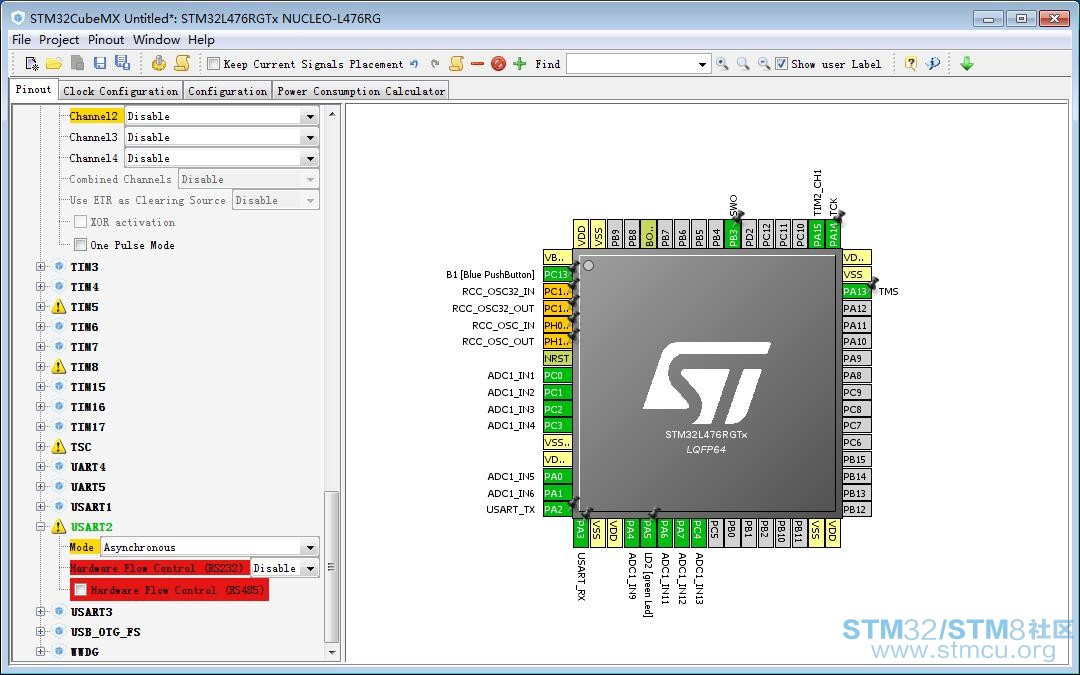1080x675 pixels.
Task: Click the PA15 TIM2_CH1 pin
Action: (x=817, y=234)
